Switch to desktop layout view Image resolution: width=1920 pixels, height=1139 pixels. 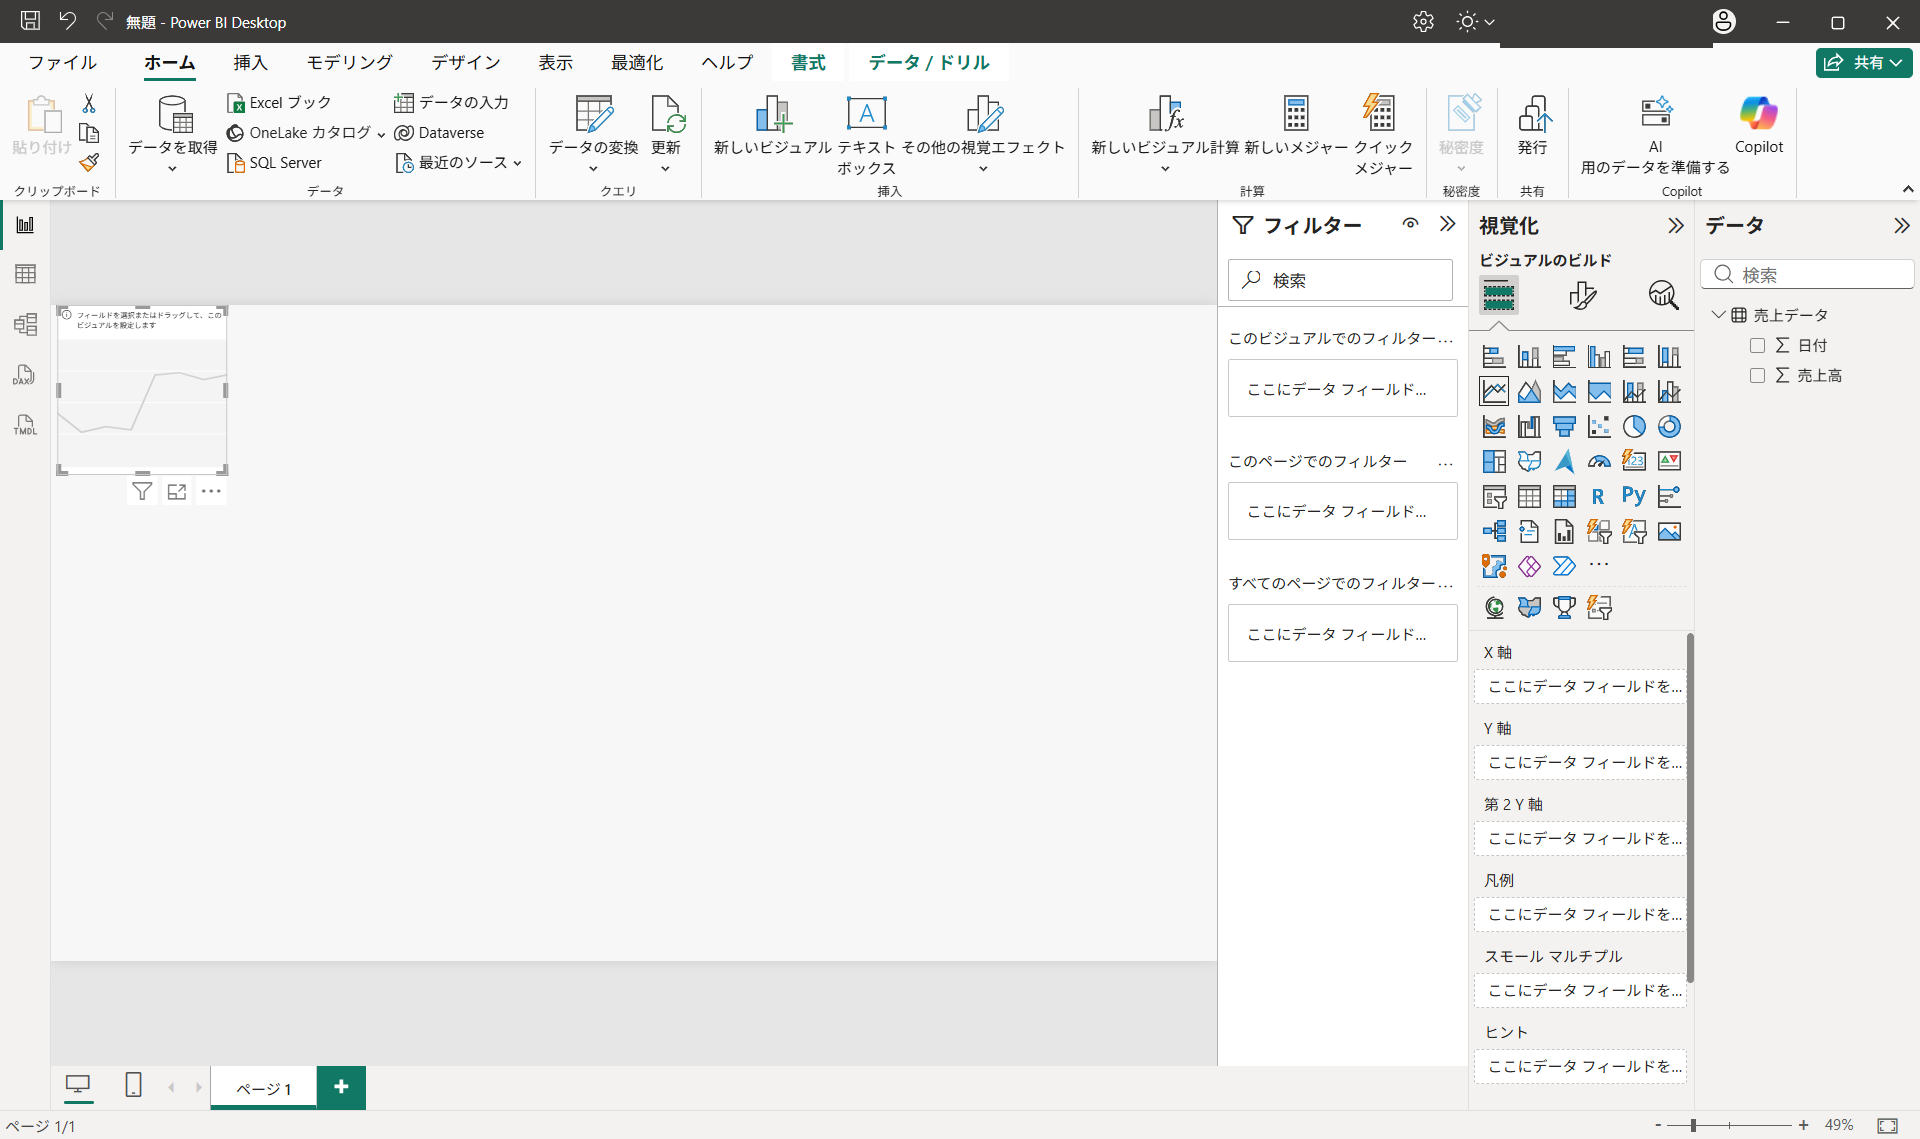(78, 1085)
